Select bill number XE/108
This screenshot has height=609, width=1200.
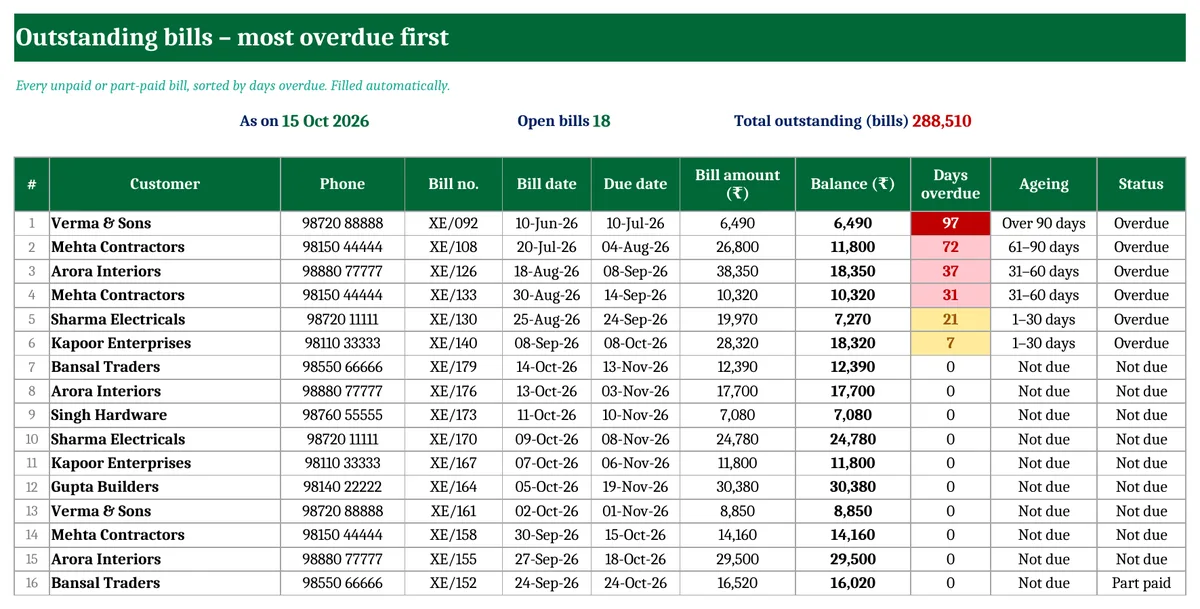tap(454, 247)
